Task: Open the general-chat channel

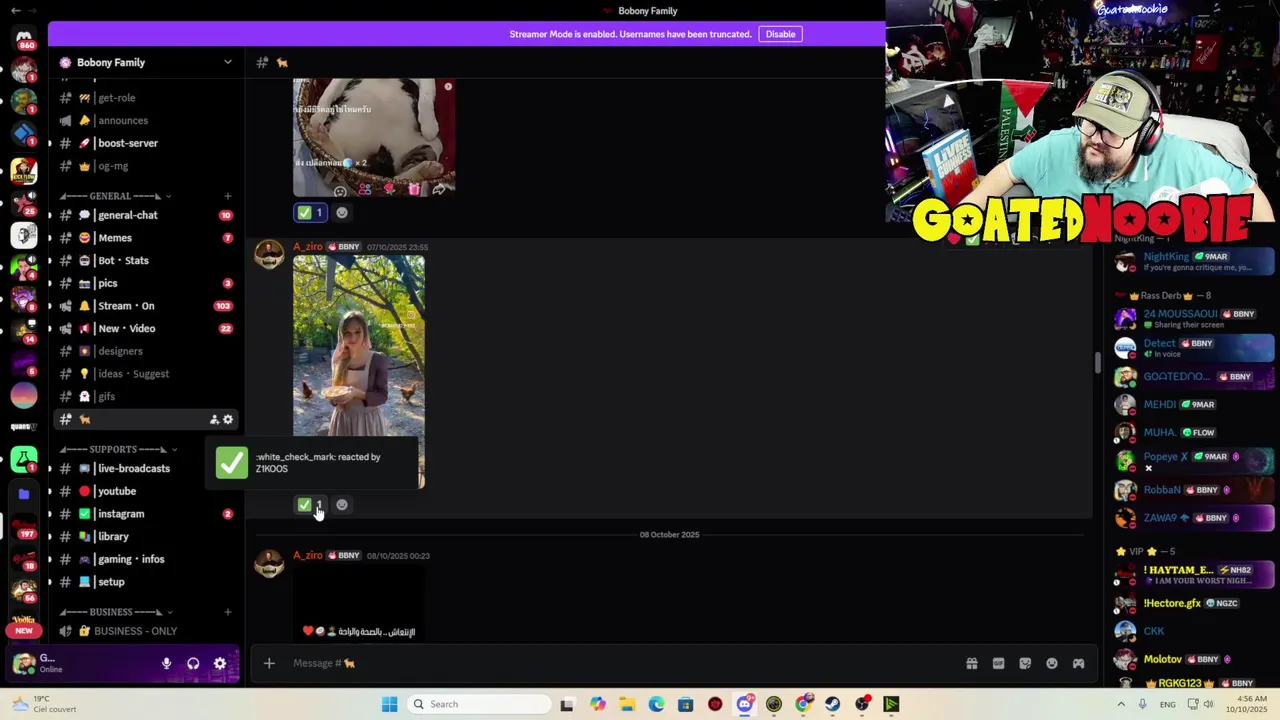Action: [x=146, y=215]
